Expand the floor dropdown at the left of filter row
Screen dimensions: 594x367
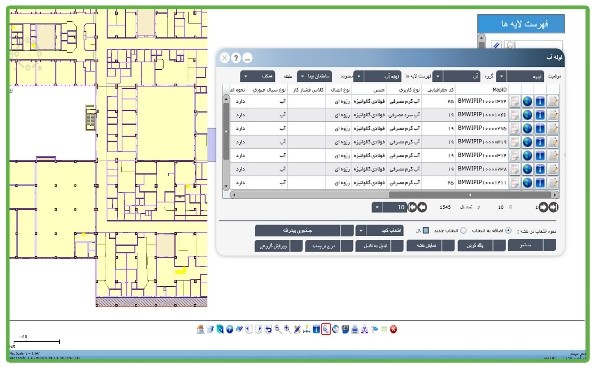point(257,76)
